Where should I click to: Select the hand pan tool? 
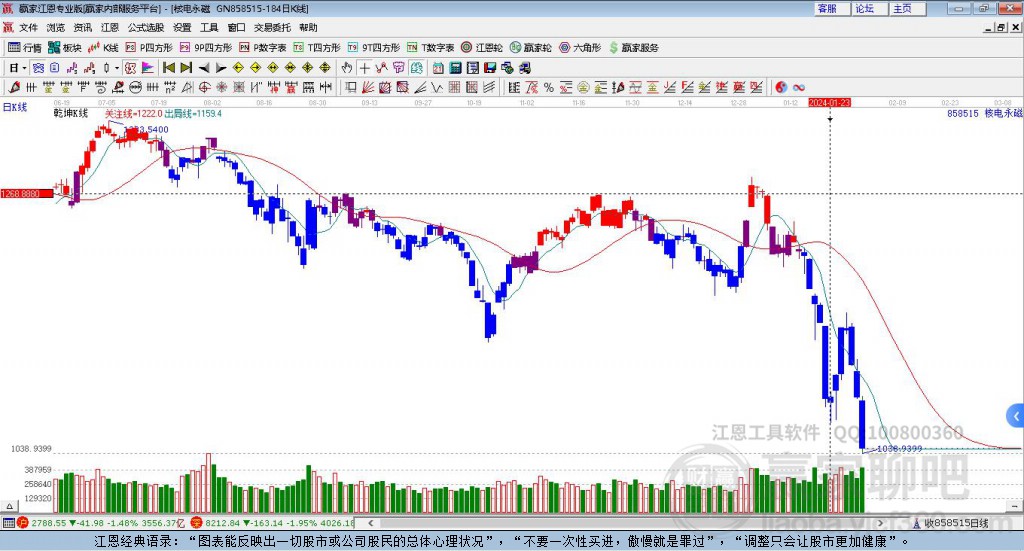coord(347,68)
